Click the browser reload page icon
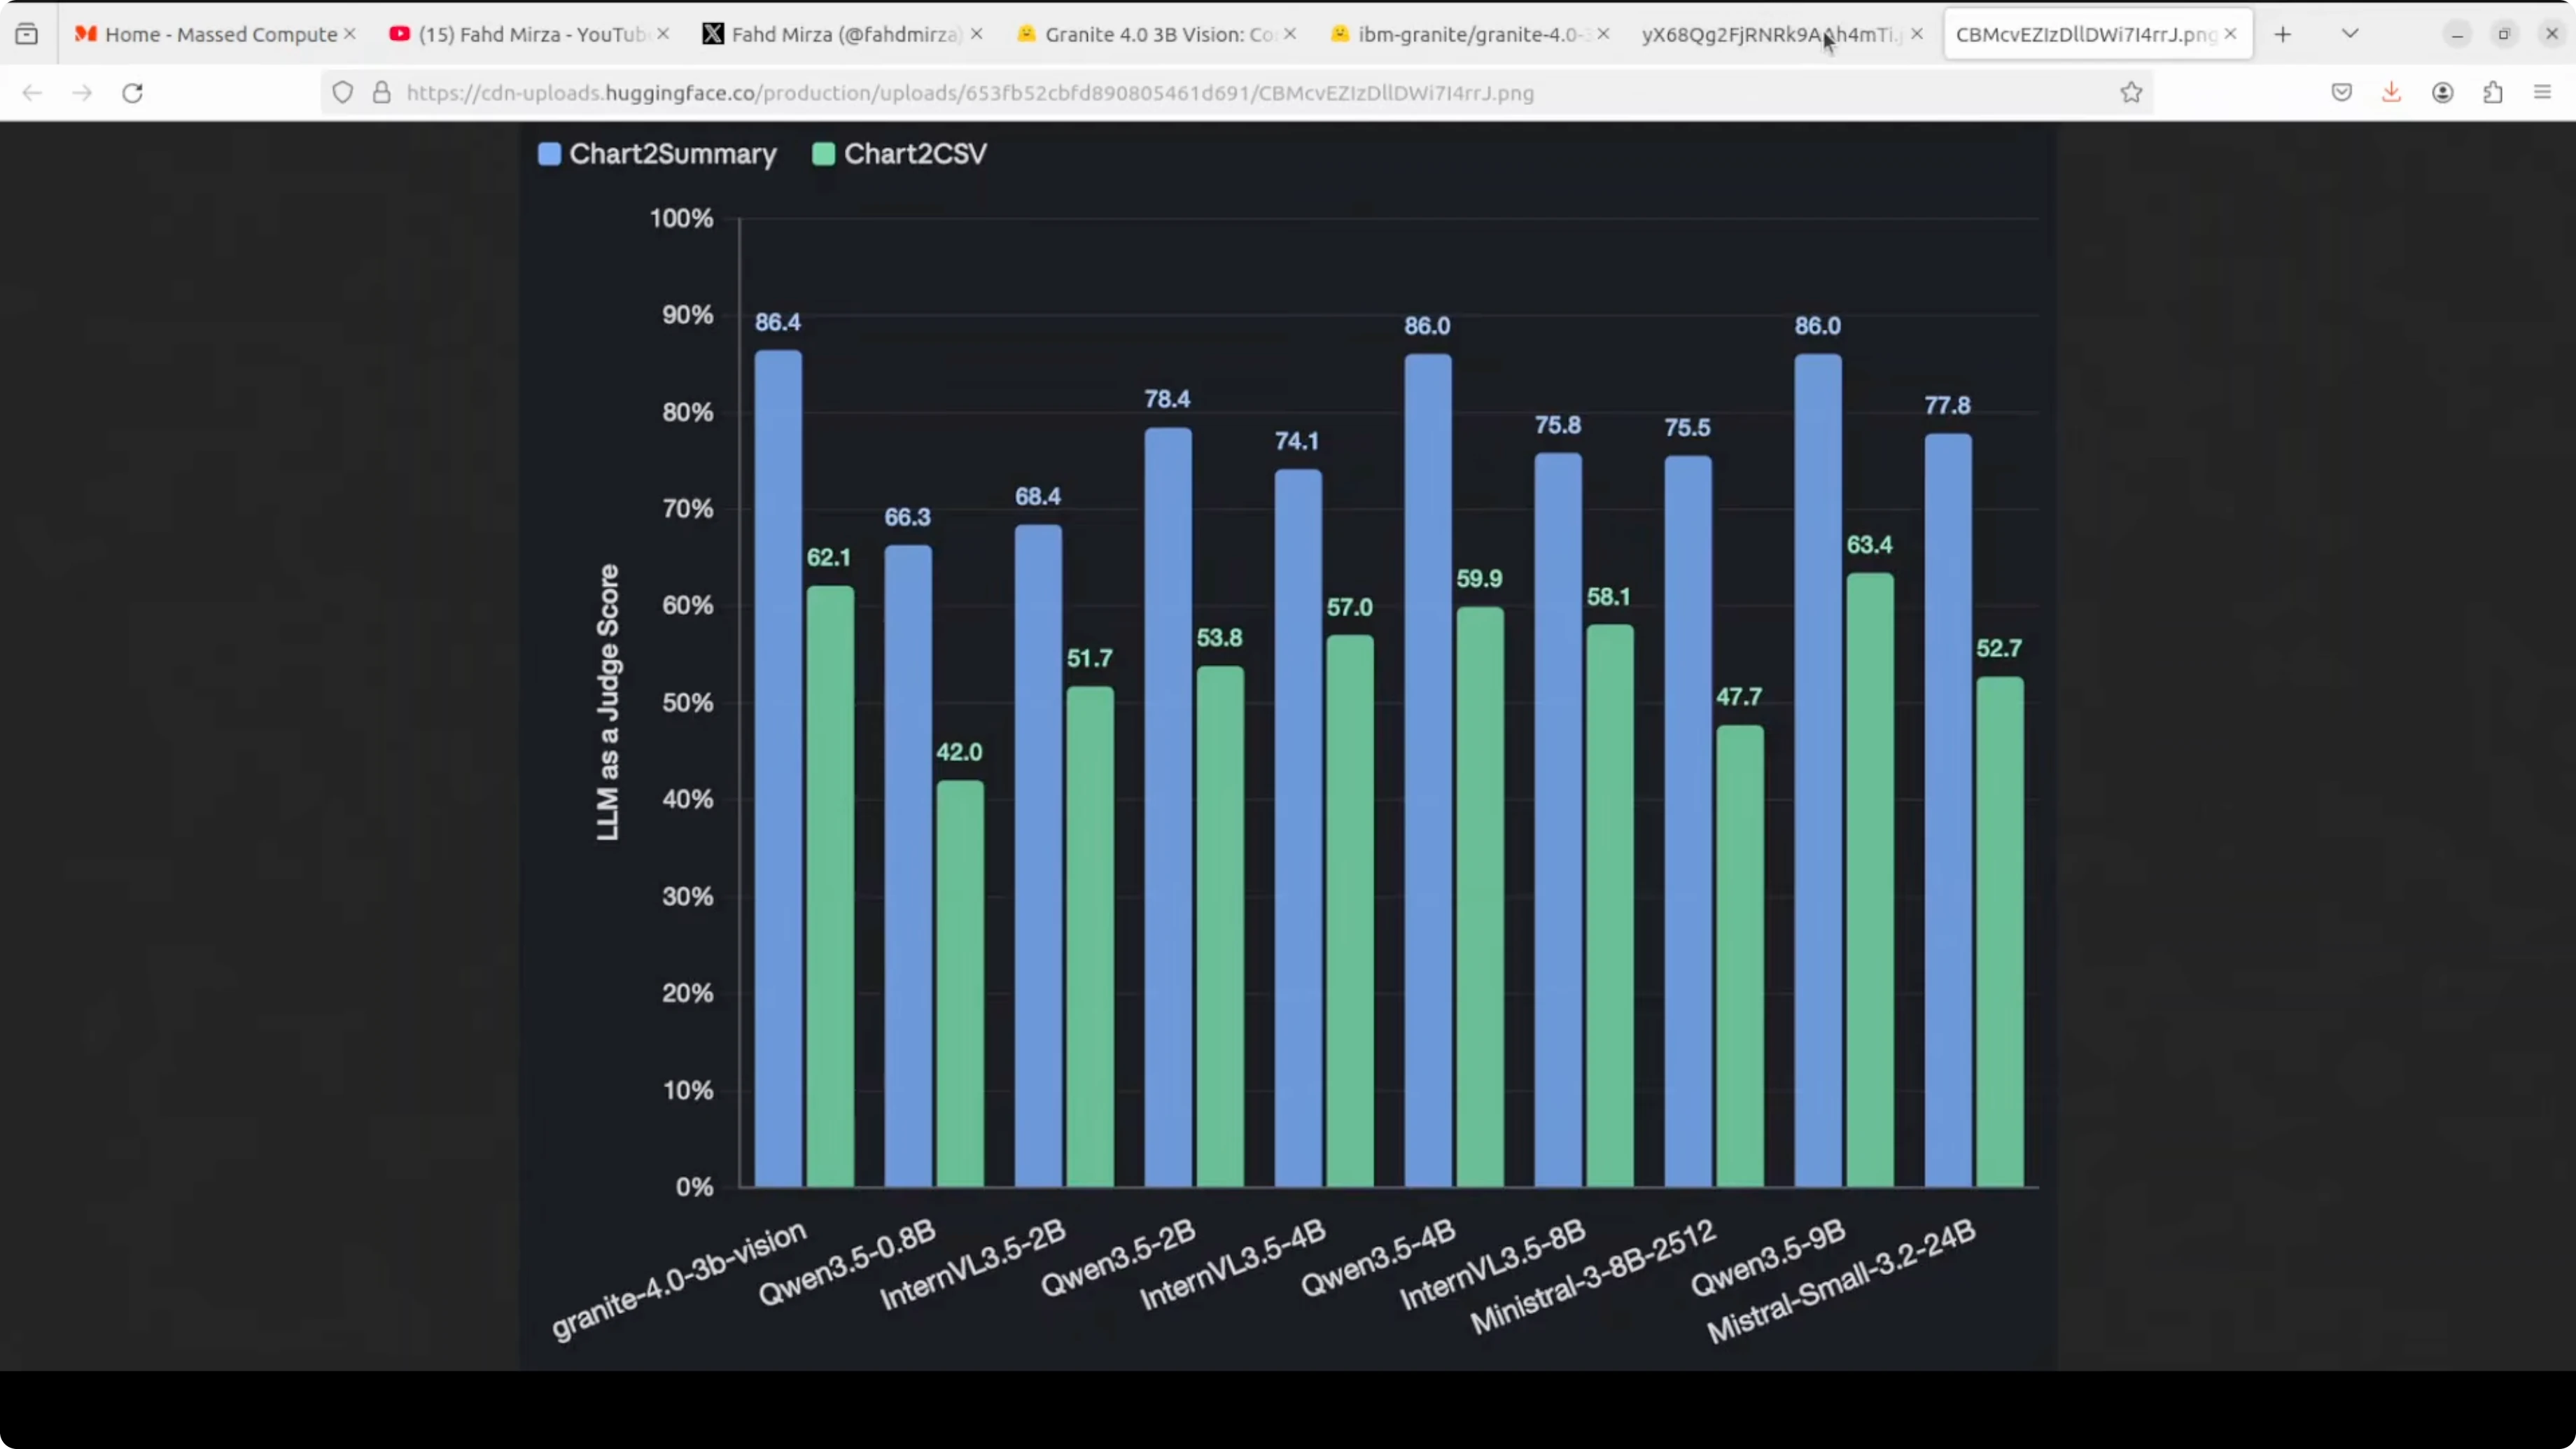The image size is (2576, 1449). 132,93
